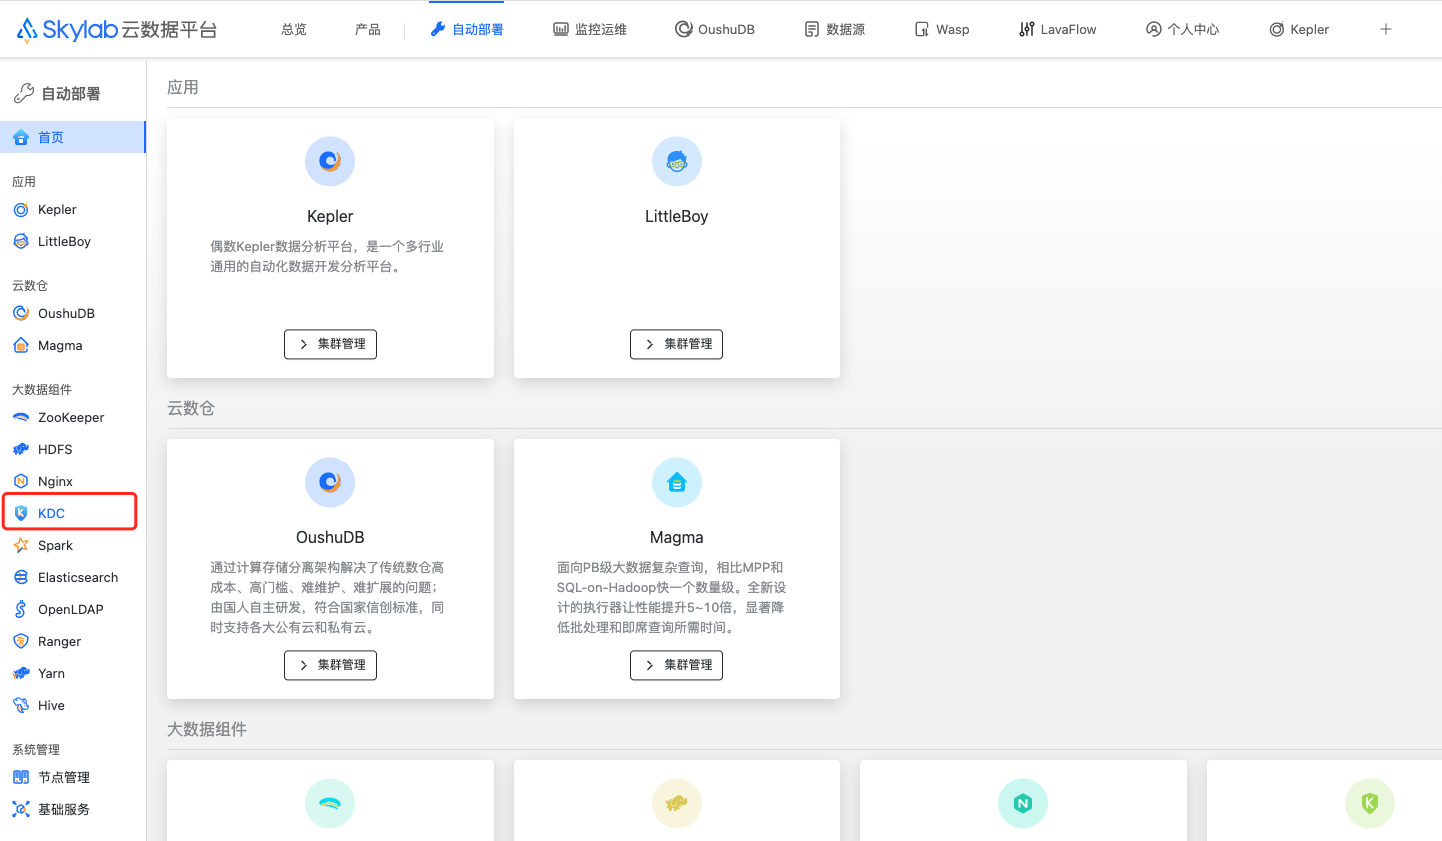Click the Skylab logo icon
The image size is (1442, 841).
(27, 30)
